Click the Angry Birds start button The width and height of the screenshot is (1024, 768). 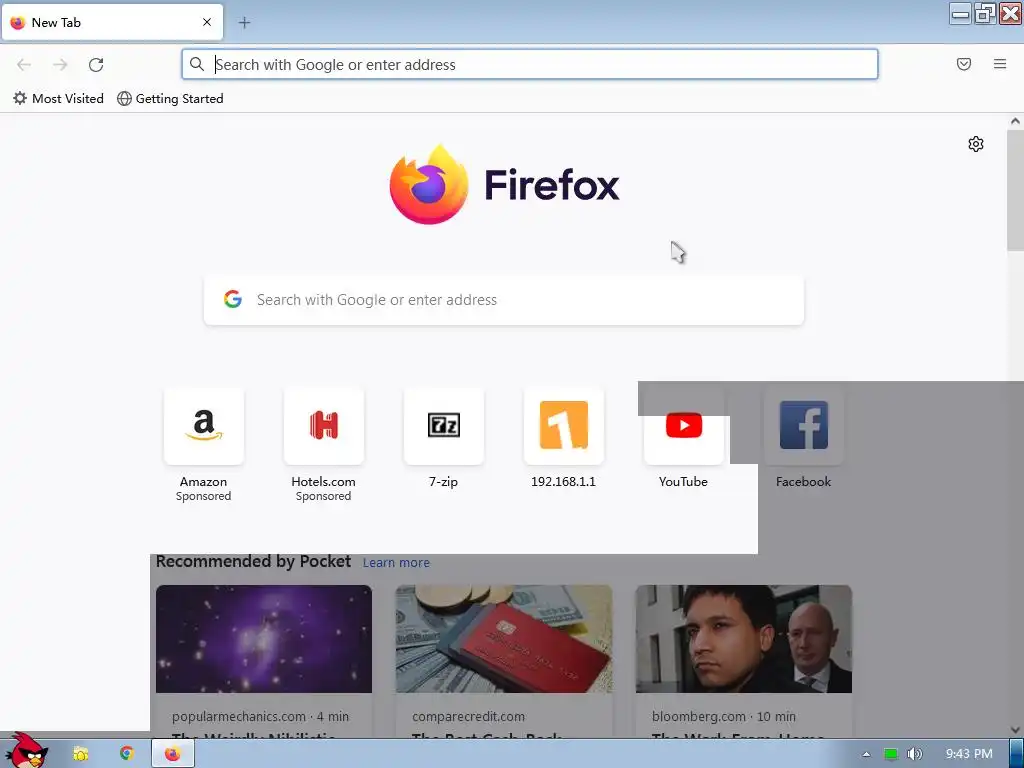25,751
